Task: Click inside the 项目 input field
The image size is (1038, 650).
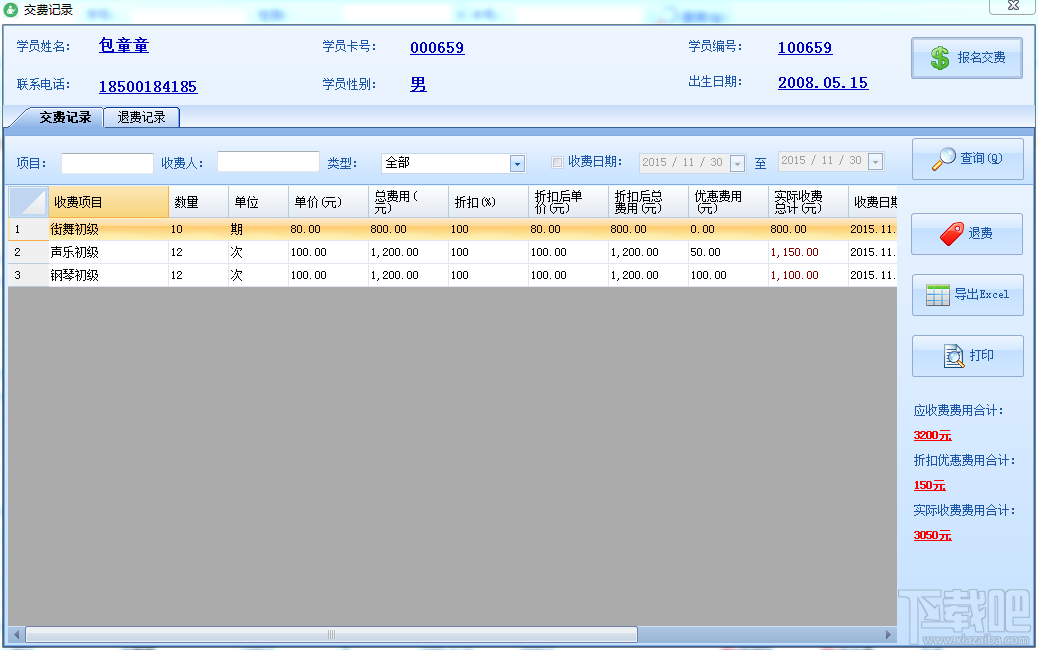Action: pyautogui.click(x=107, y=163)
